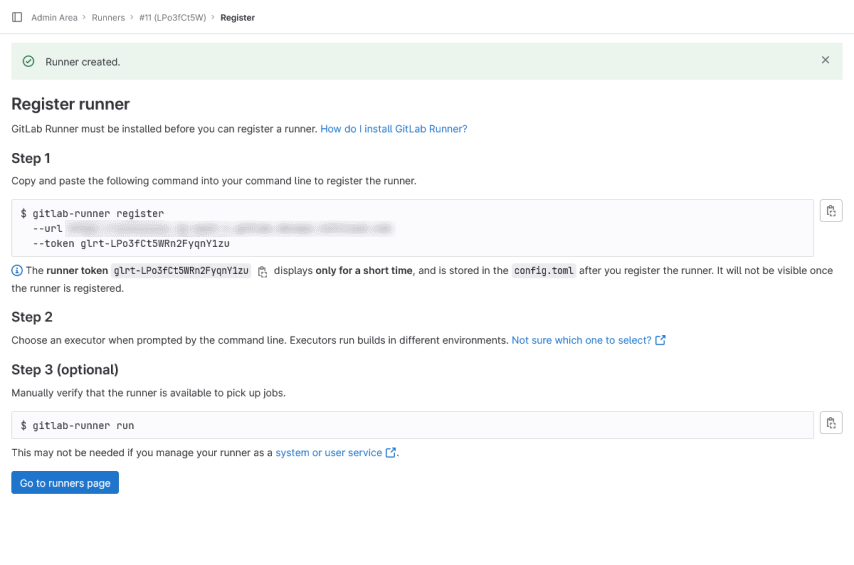
Task: Click inside the register command code block
Action: point(412,228)
